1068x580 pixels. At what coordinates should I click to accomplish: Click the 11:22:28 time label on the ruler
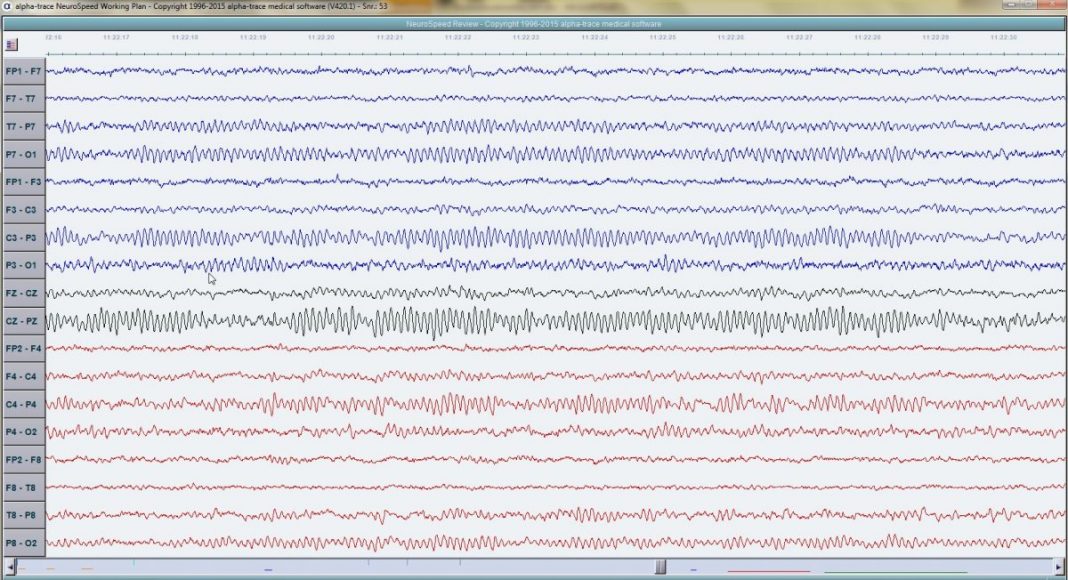[867, 37]
